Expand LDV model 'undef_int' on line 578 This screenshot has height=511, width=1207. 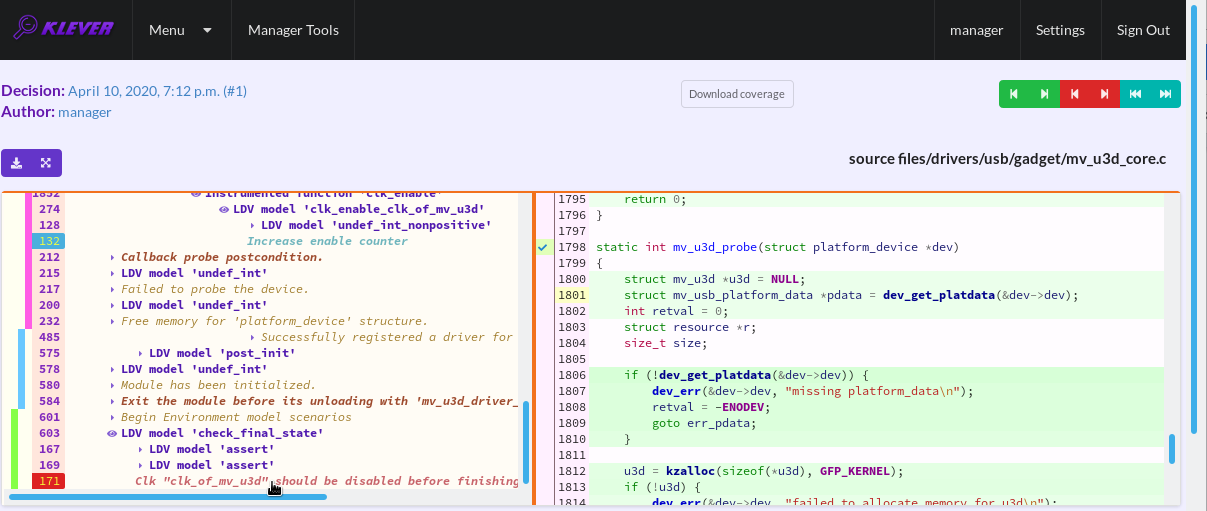pyautogui.click(x=112, y=369)
